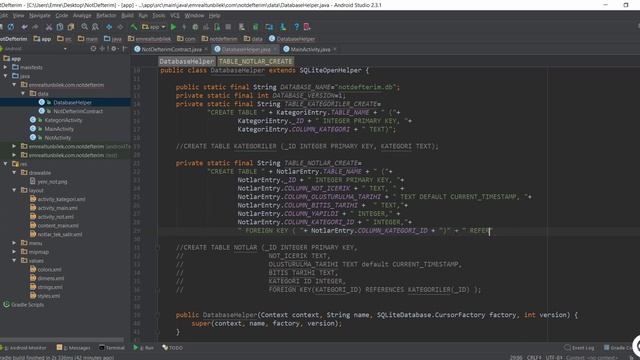Expand the manifests folder

click(x=6, y=67)
